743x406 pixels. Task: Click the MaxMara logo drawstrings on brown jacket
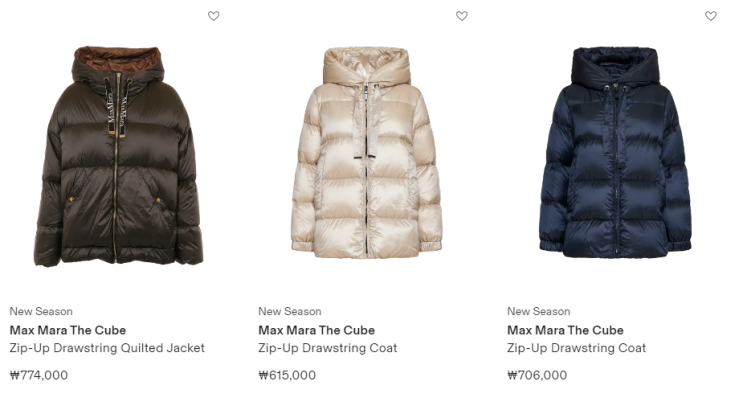tap(118, 112)
